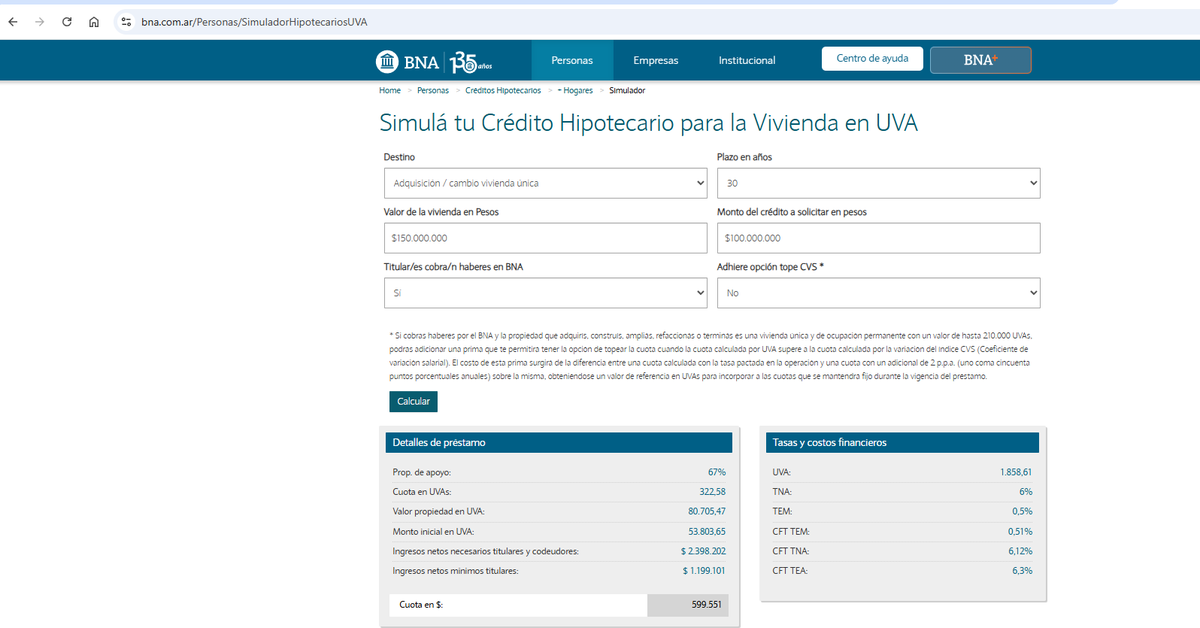
Task: Open the Personas tab
Action: pos(572,60)
